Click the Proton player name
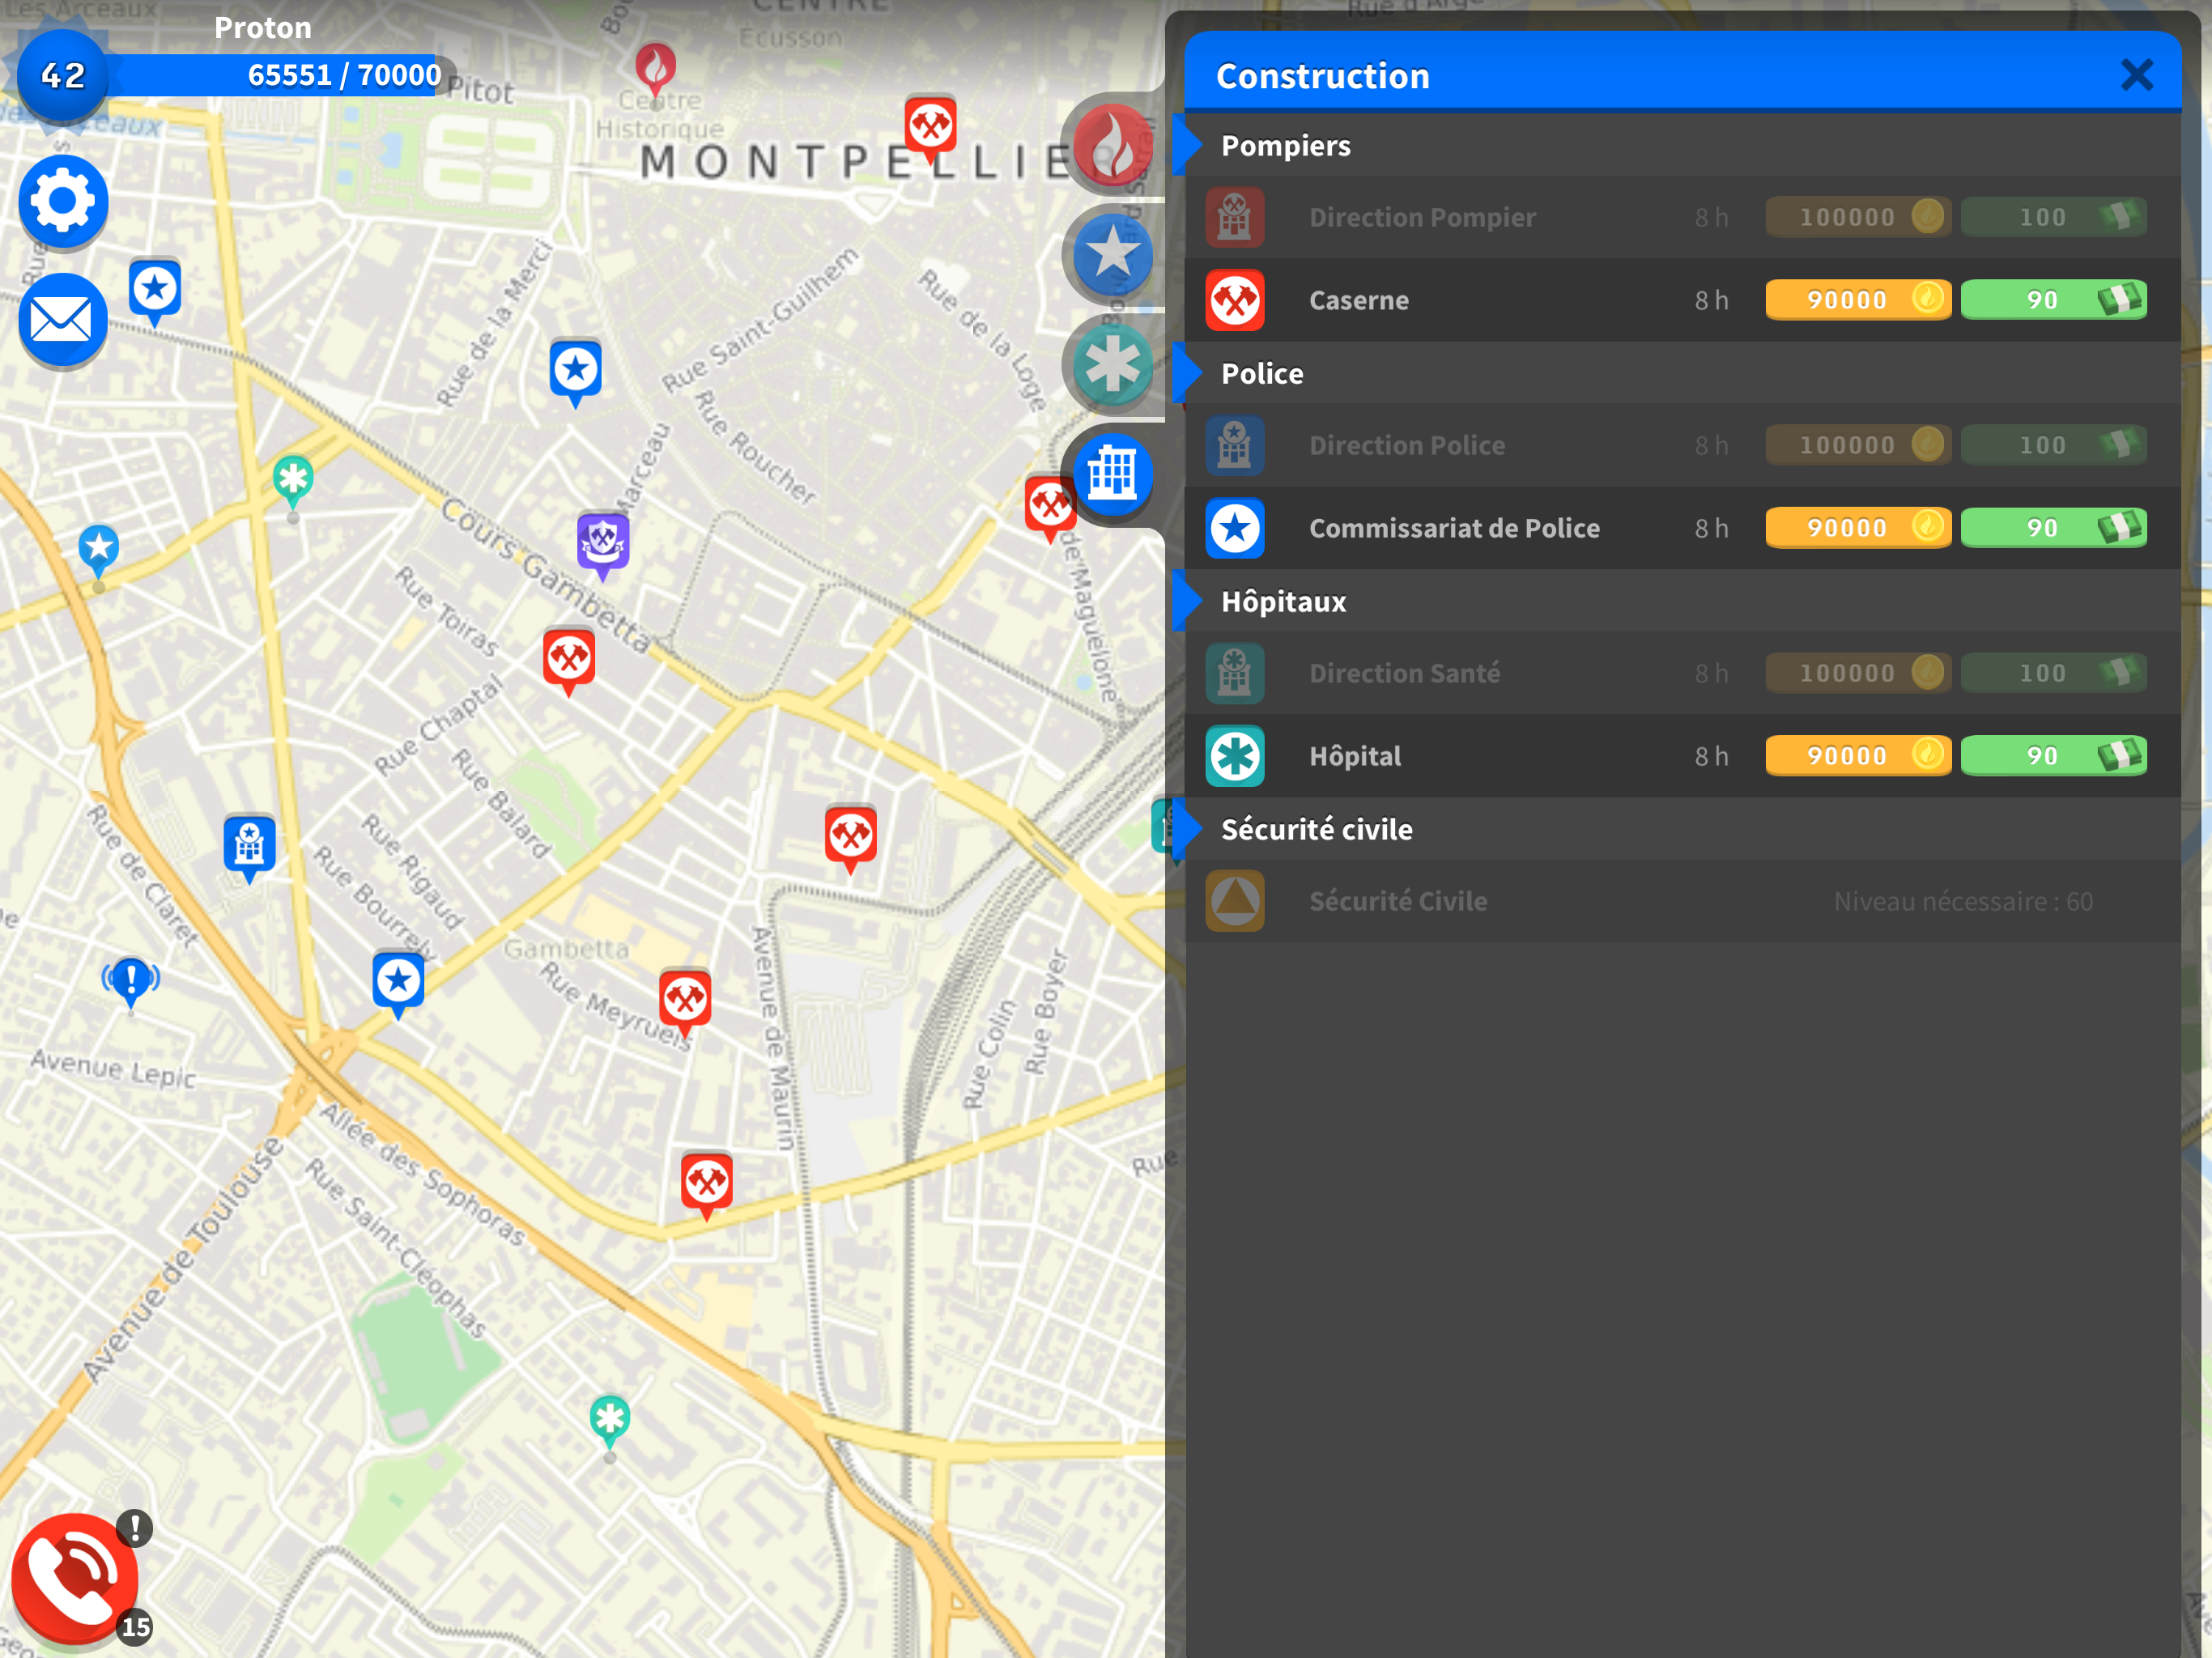2212x1658 pixels. [x=263, y=28]
